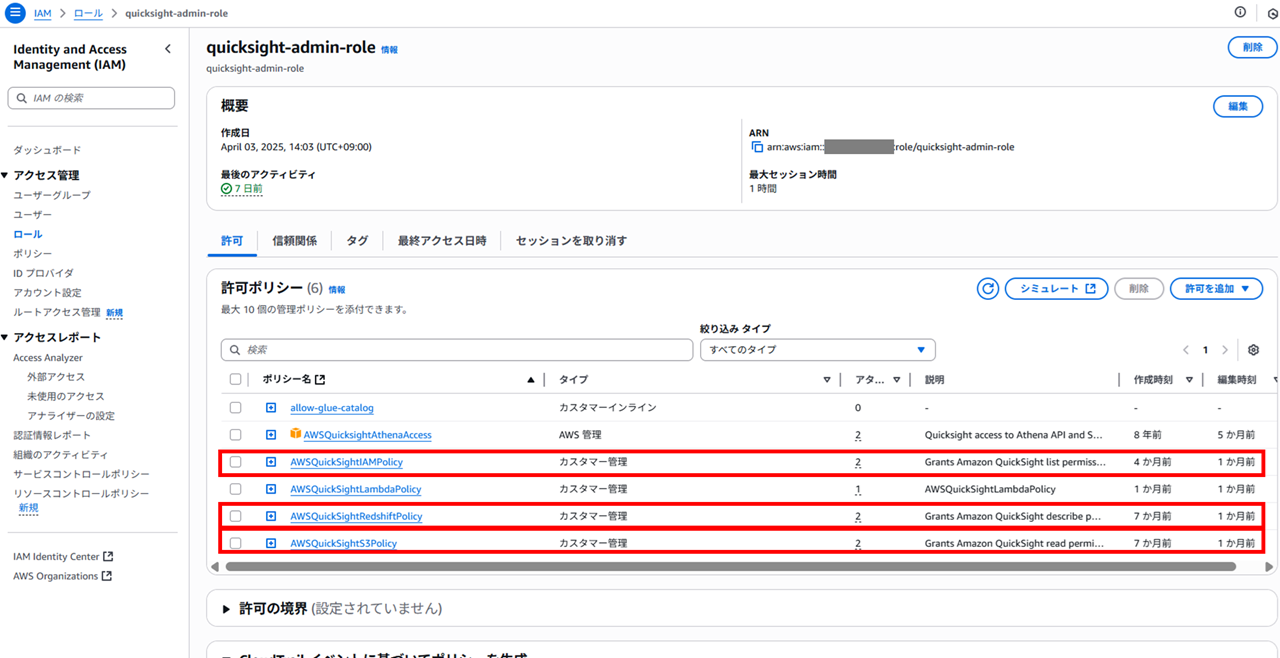Click the IAM breadcrumb link
The image size is (1280, 658).
pyautogui.click(x=42, y=14)
